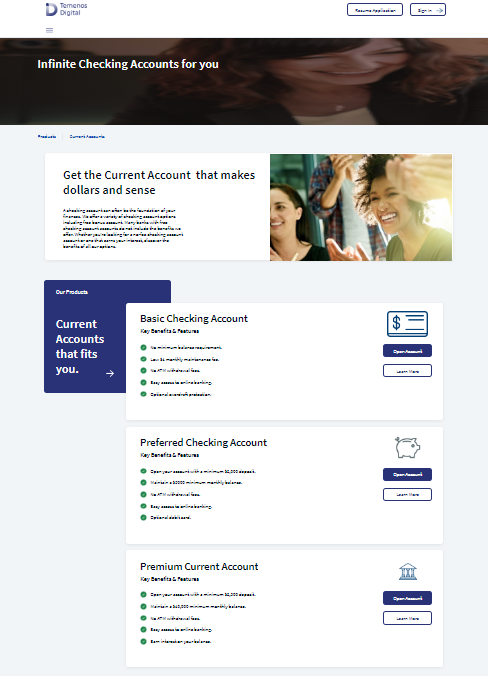
Task: Open Account for Basic Checking Account
Action: coord(407,351)
